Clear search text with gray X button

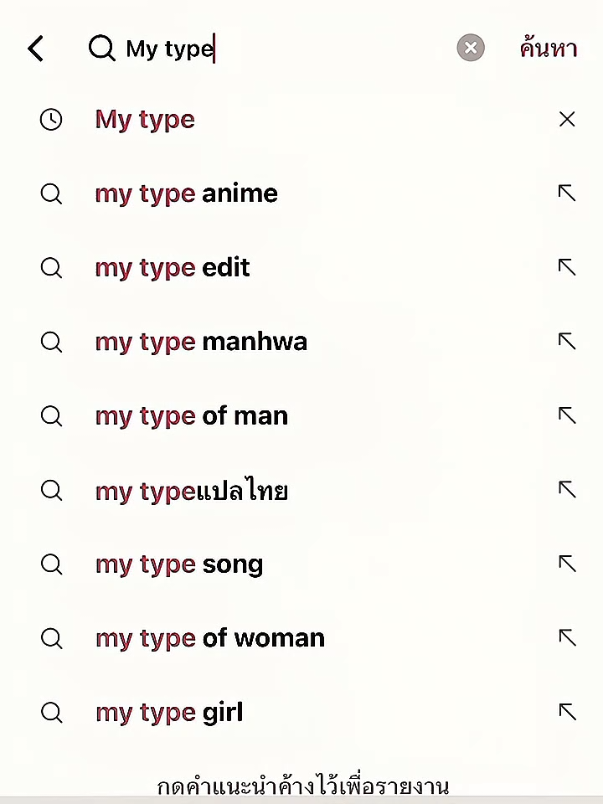tap(470, 48)
